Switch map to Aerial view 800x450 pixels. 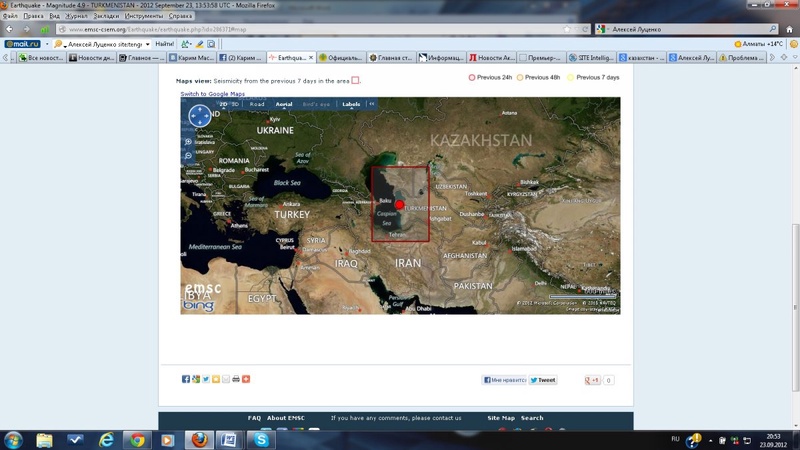(285, 103)
